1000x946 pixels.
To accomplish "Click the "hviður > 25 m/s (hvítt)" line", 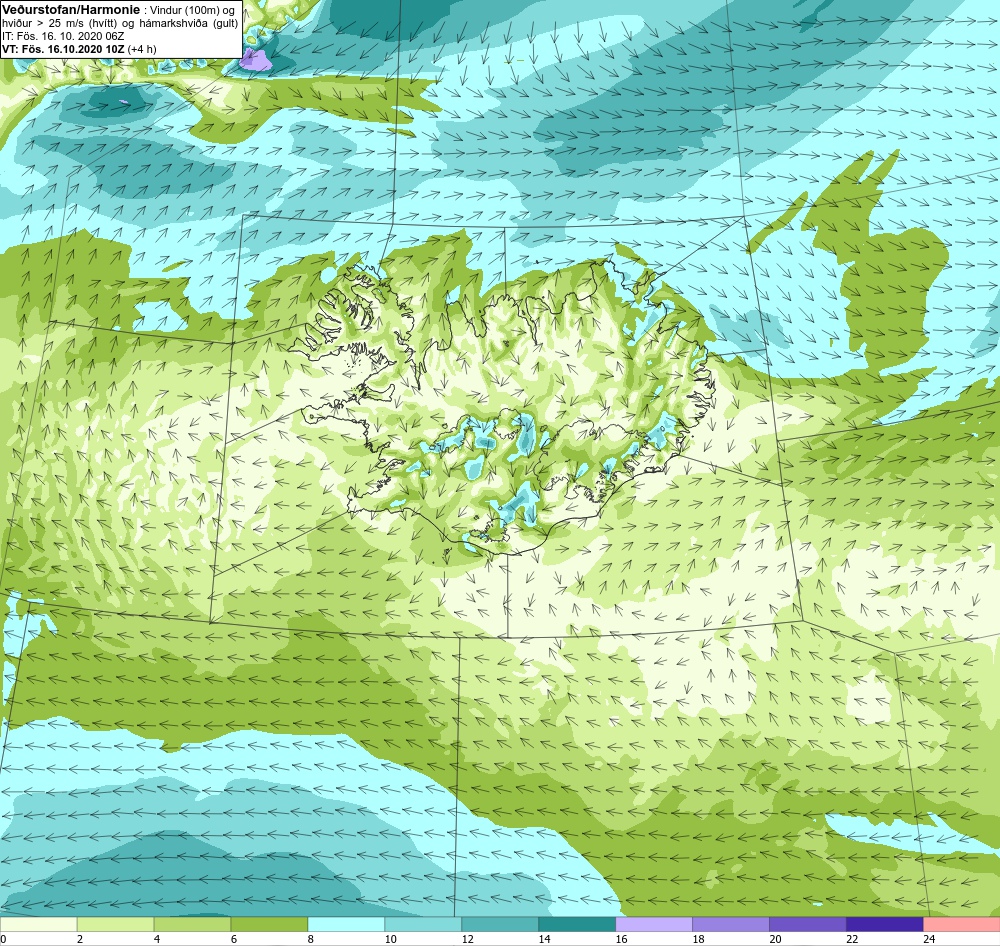I will [59, 24].
